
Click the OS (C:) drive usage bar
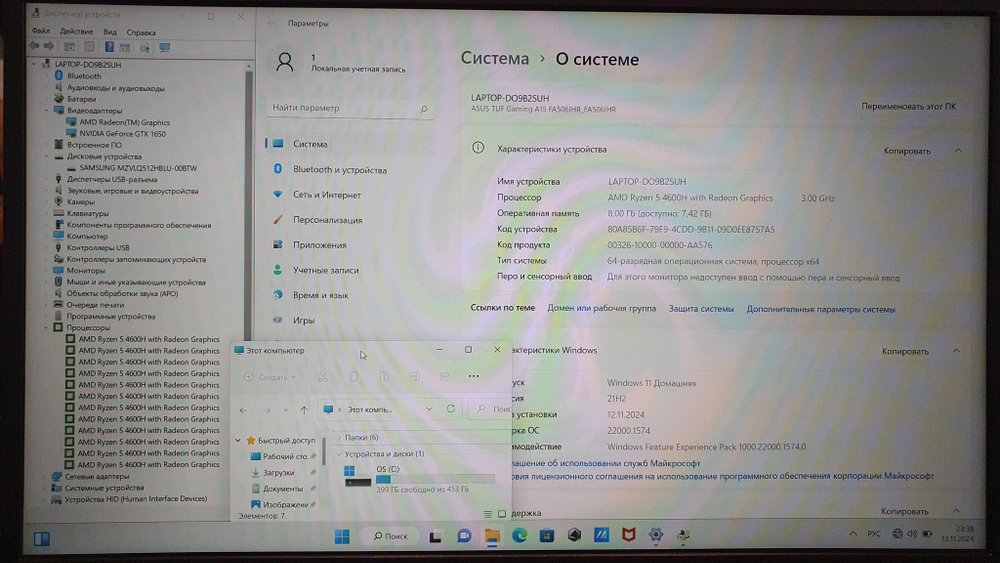click(x=435, y=479)
